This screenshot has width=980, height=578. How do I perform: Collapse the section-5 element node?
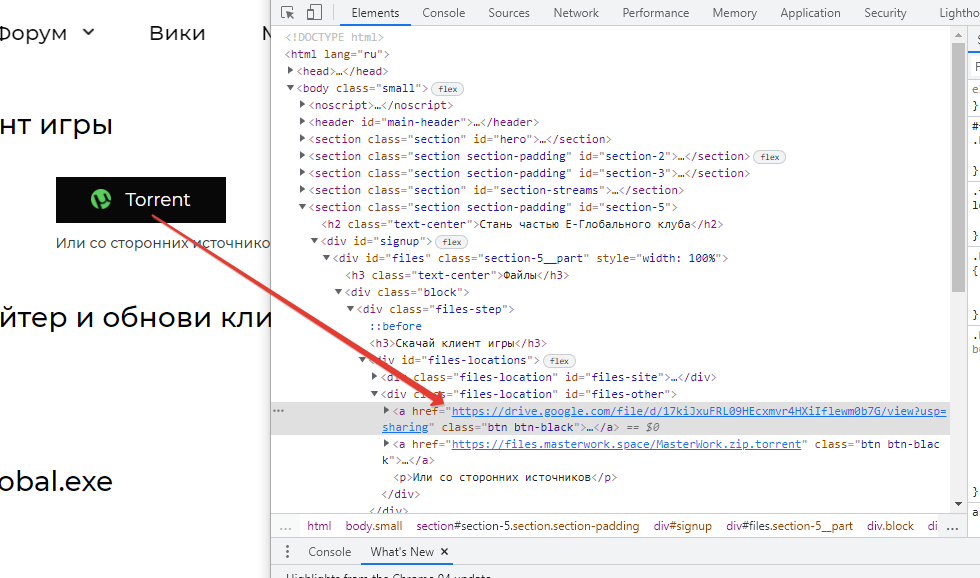coord(302,206)
